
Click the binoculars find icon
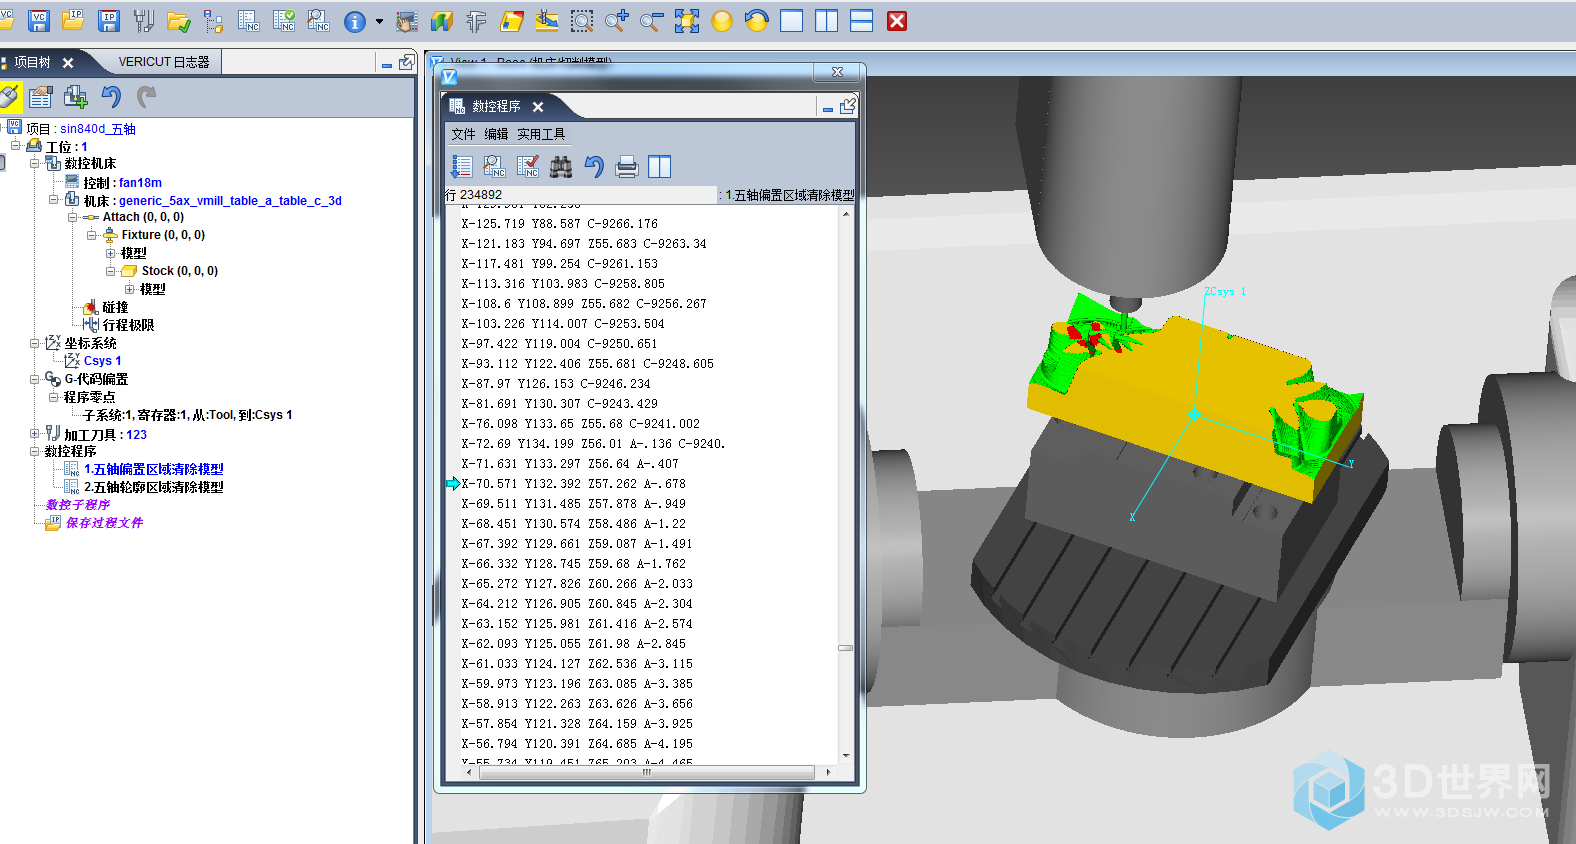click(561, 167)
